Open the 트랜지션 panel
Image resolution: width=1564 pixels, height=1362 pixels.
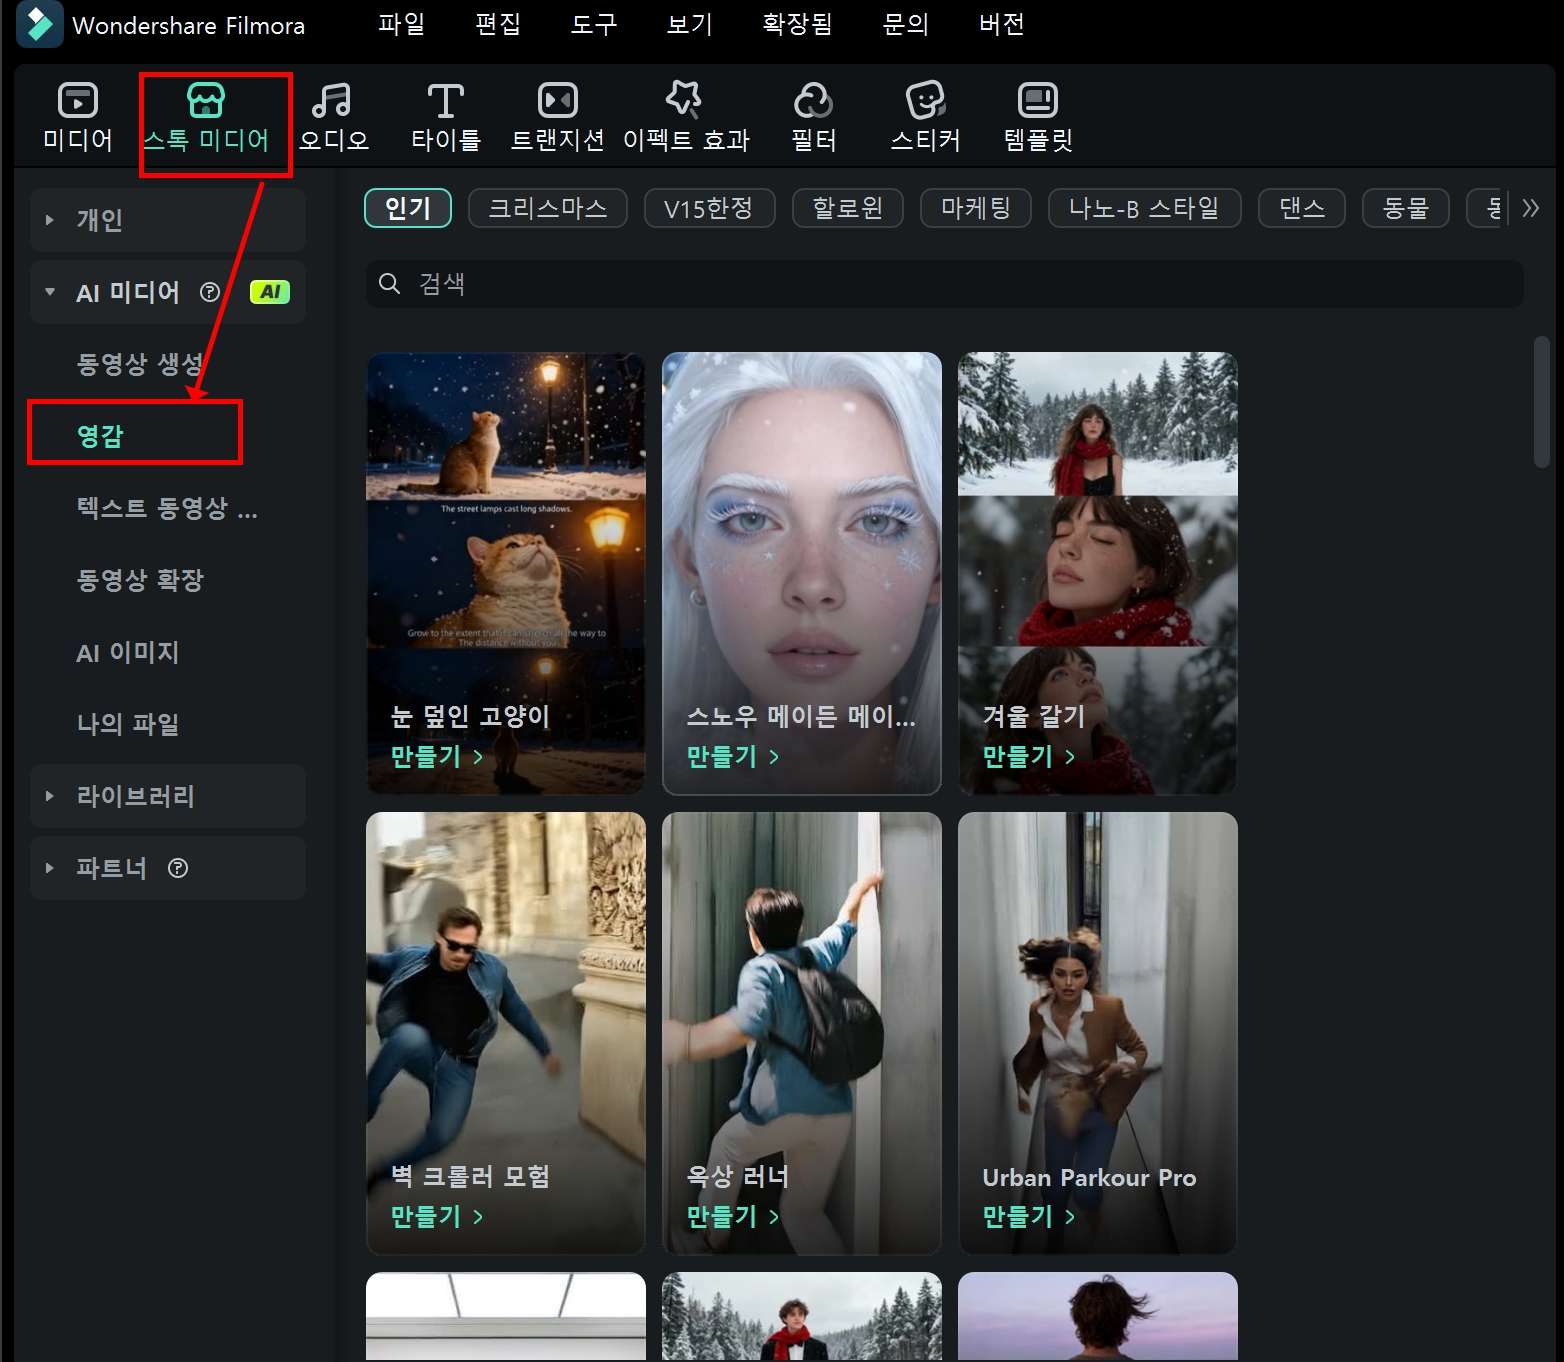(557, 114)
